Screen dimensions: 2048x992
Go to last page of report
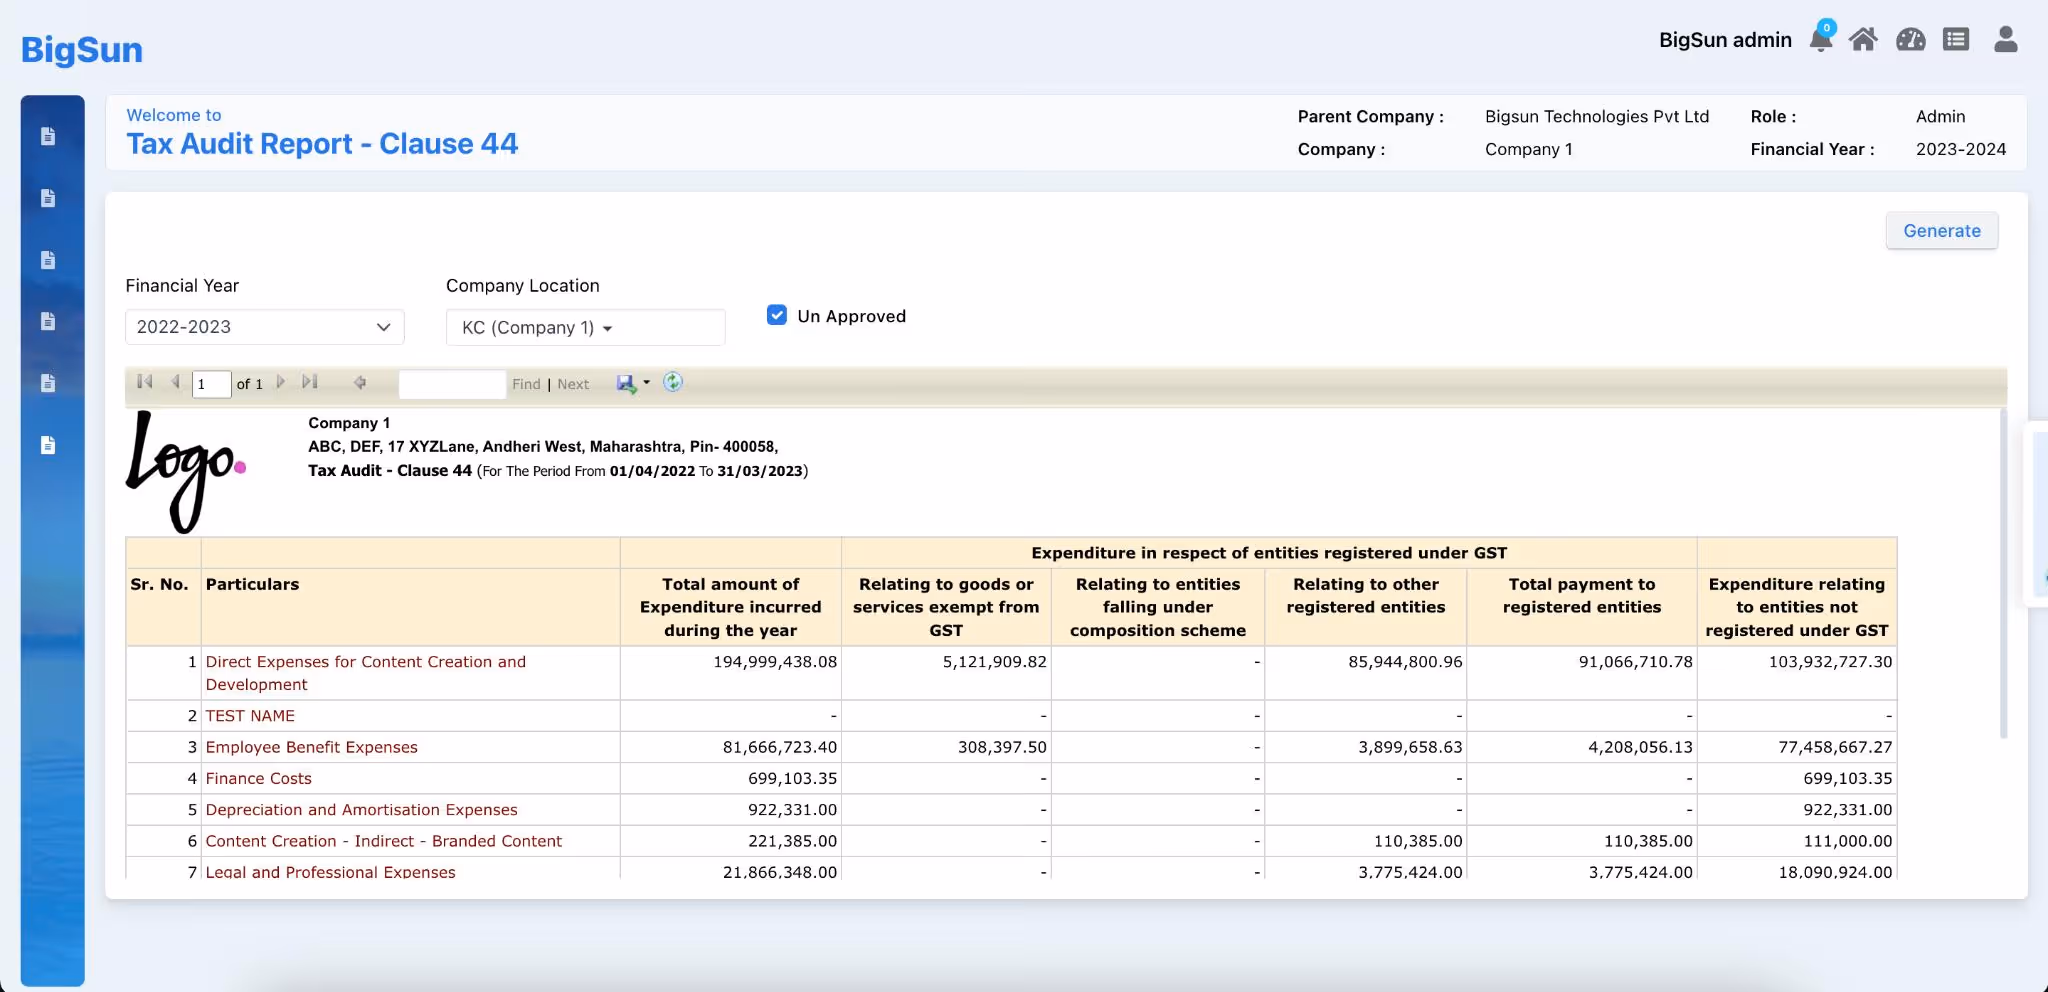(310, 382)
